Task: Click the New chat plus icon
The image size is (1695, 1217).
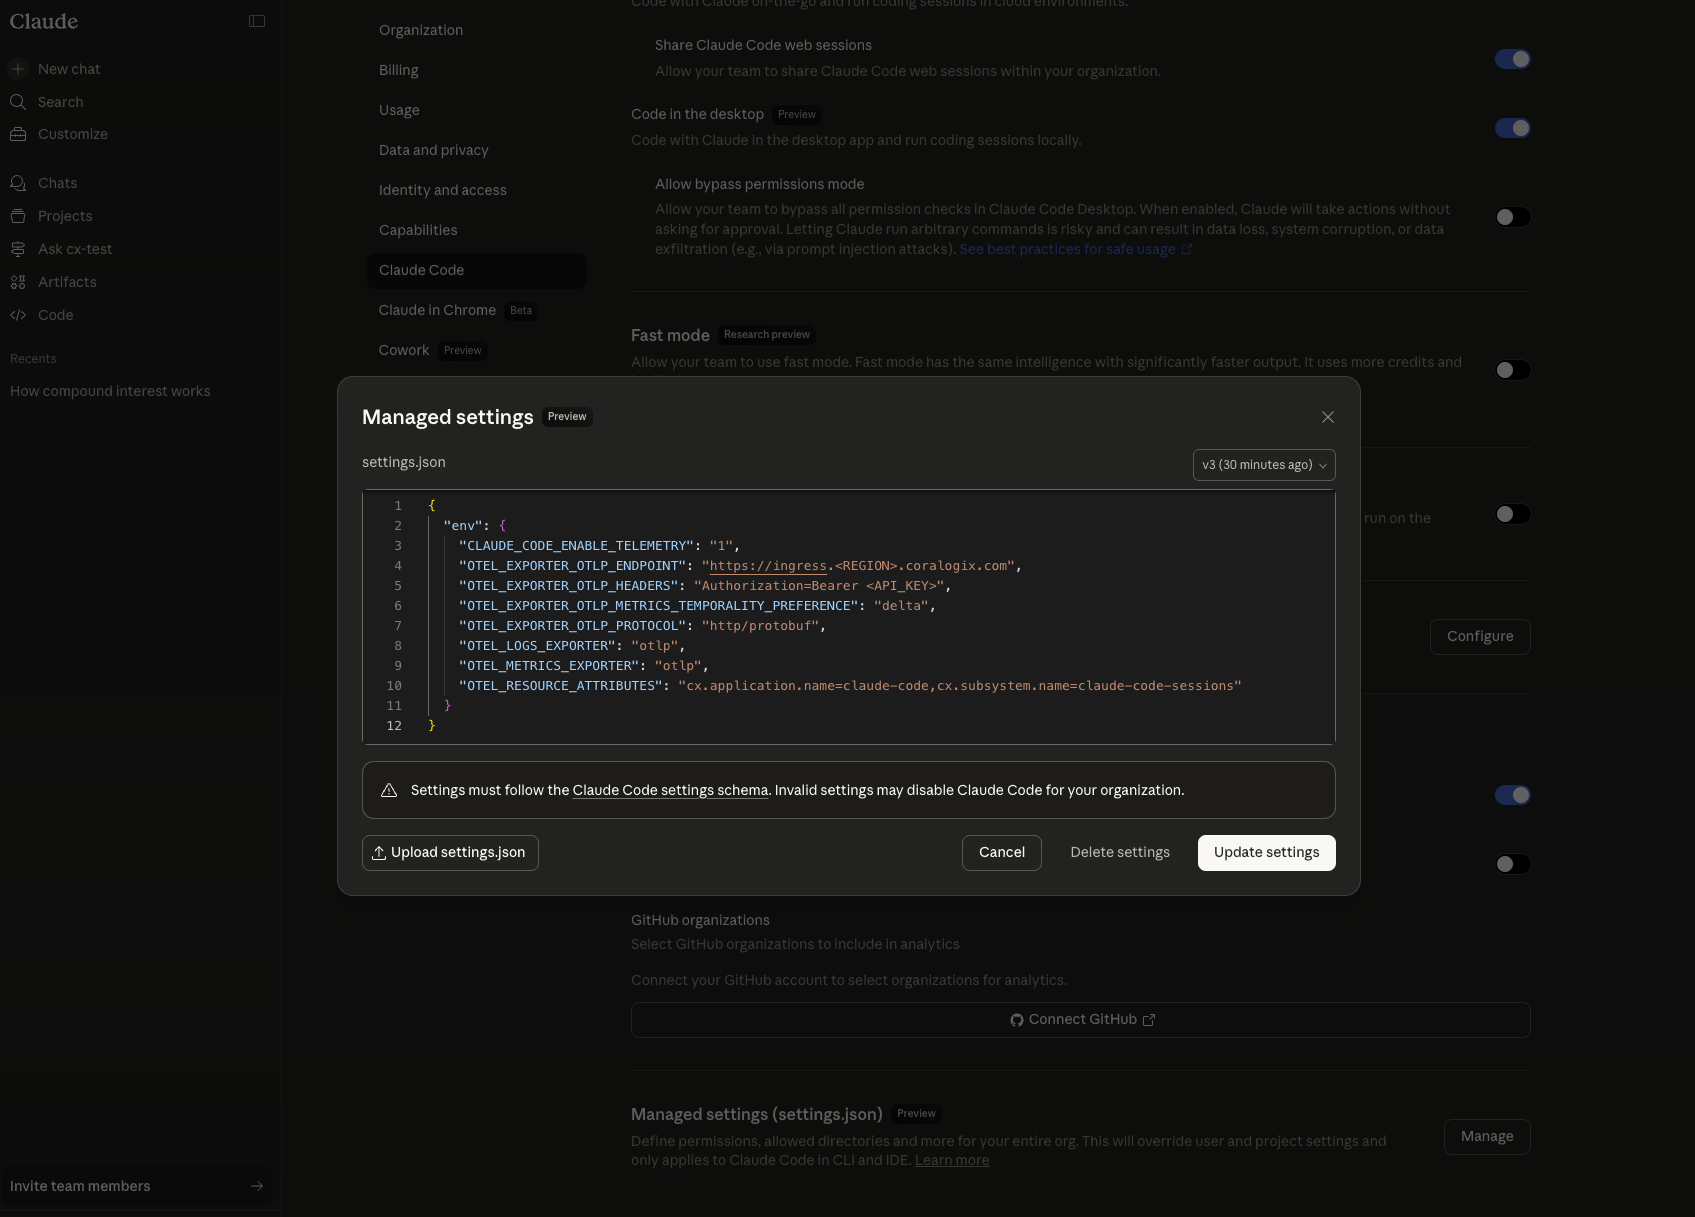Action: 18,69
